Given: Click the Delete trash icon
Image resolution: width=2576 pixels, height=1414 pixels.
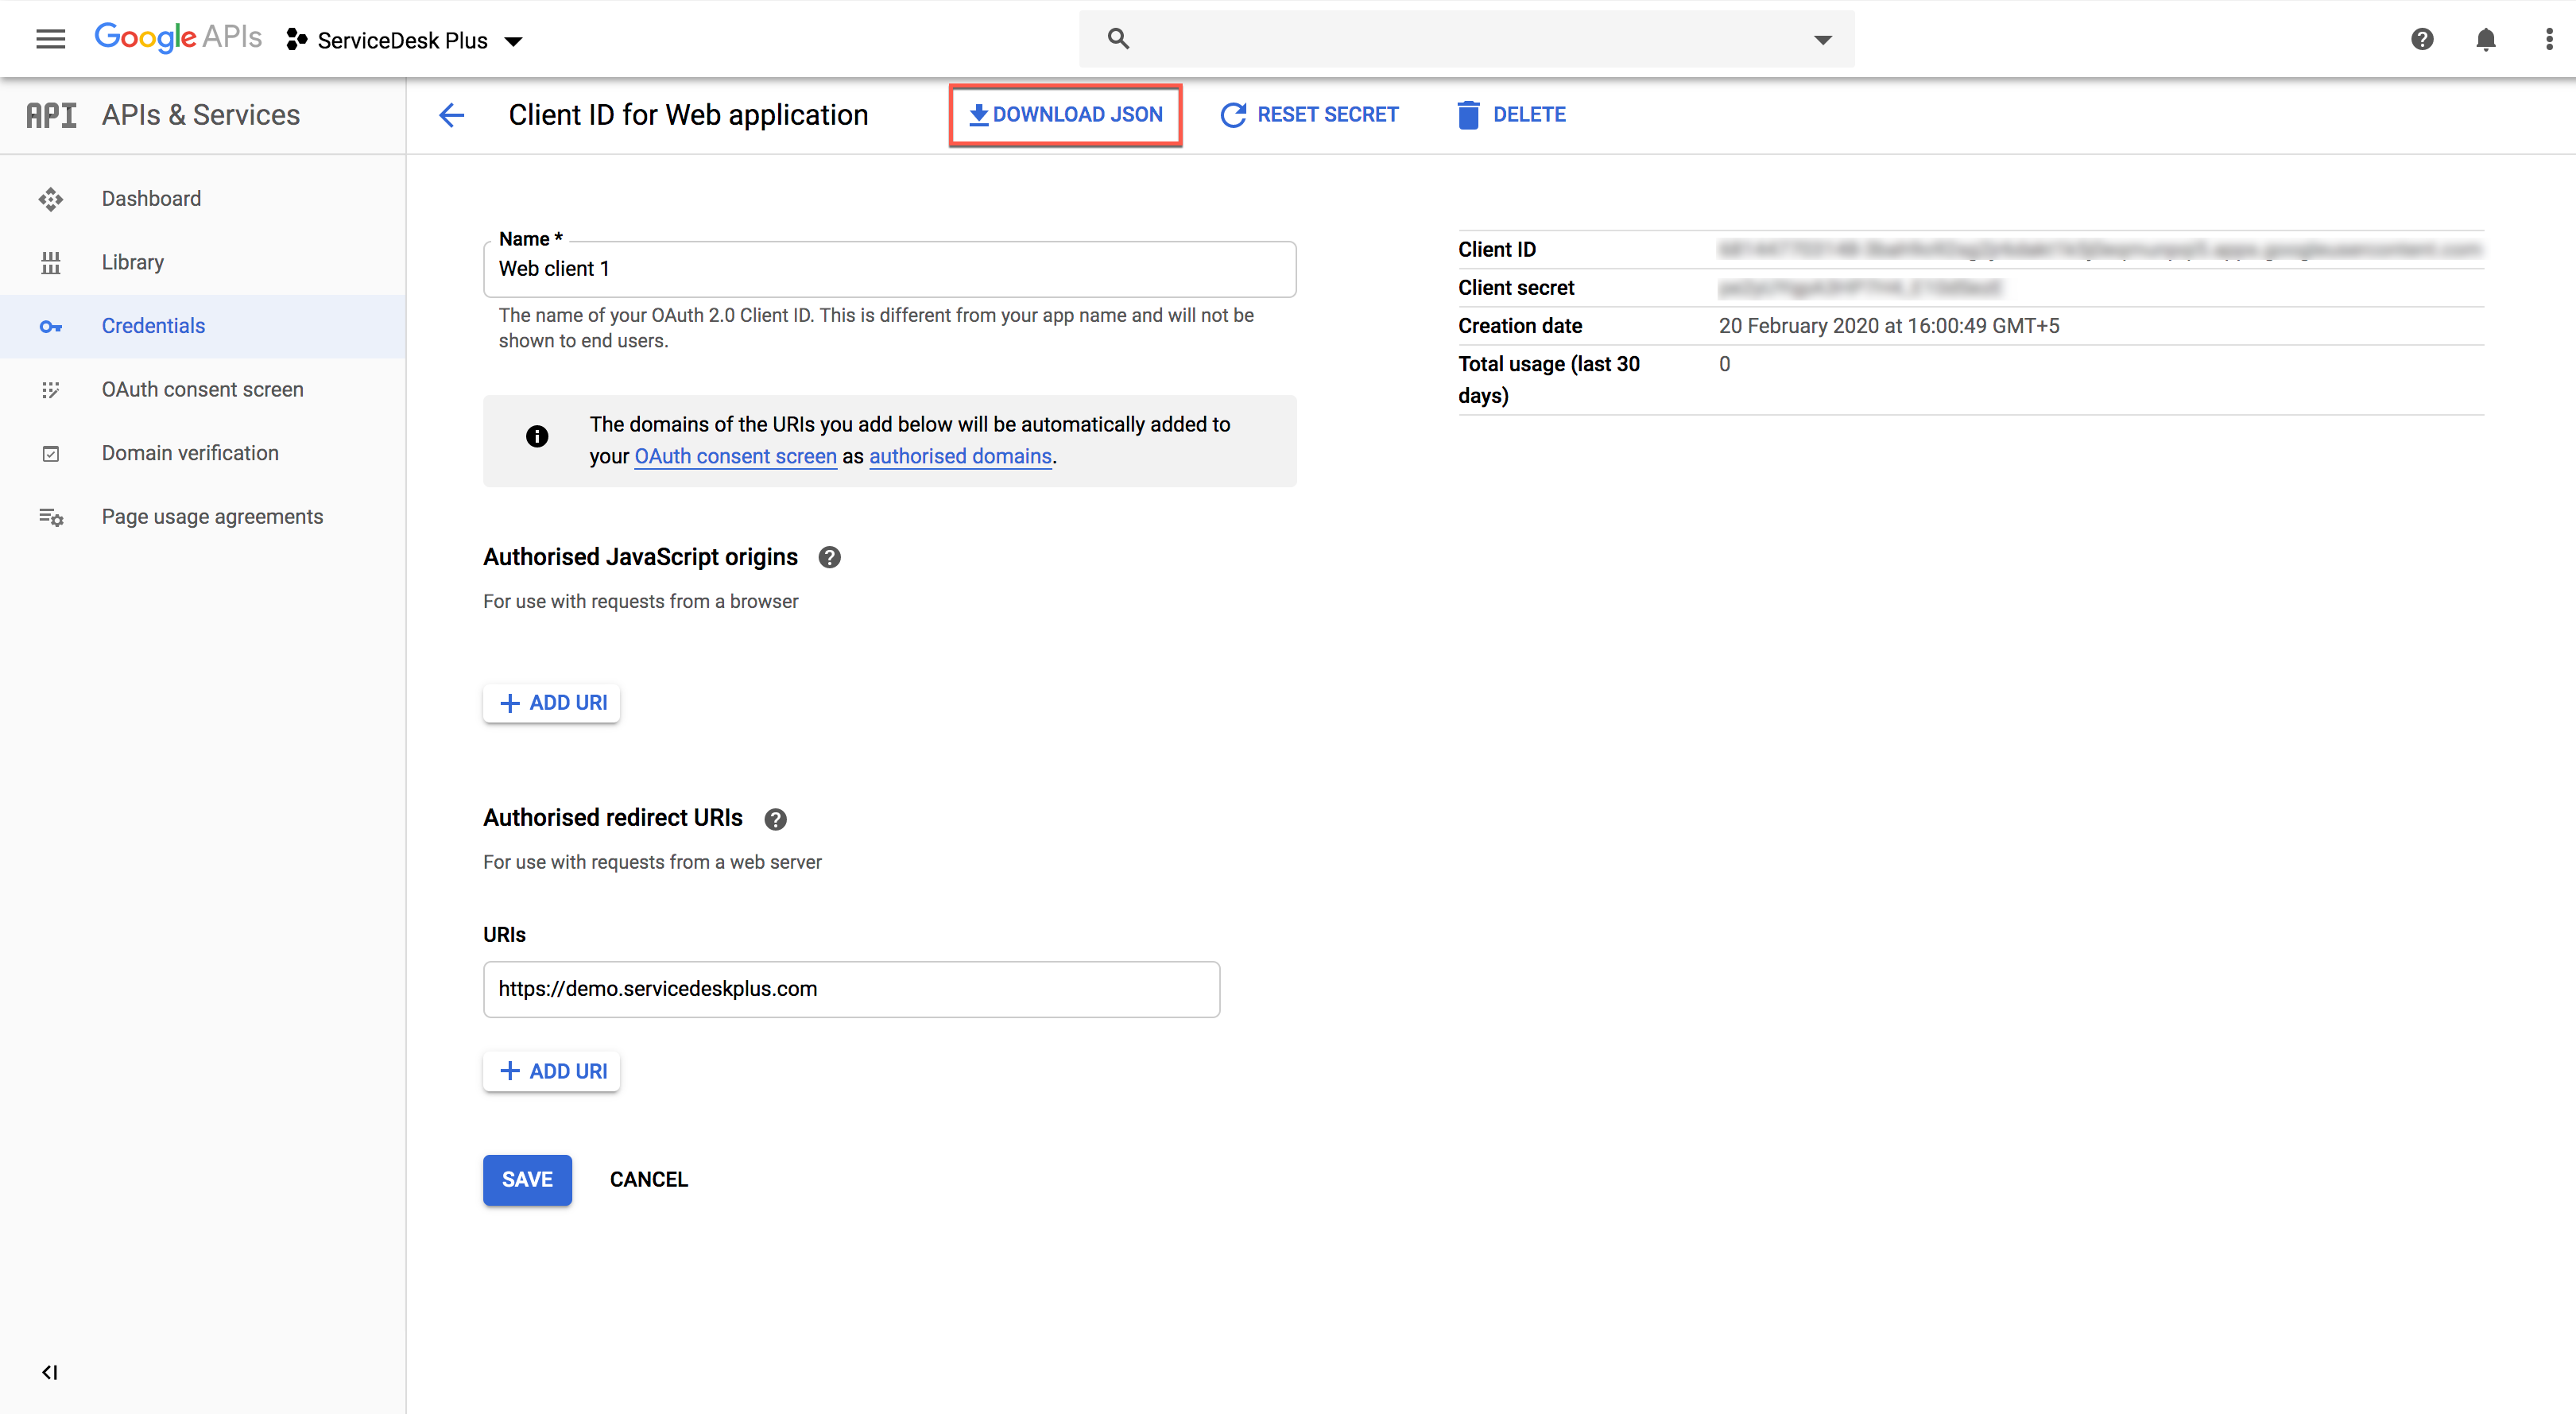Looking at the screenshot, I should [1468, 114].
